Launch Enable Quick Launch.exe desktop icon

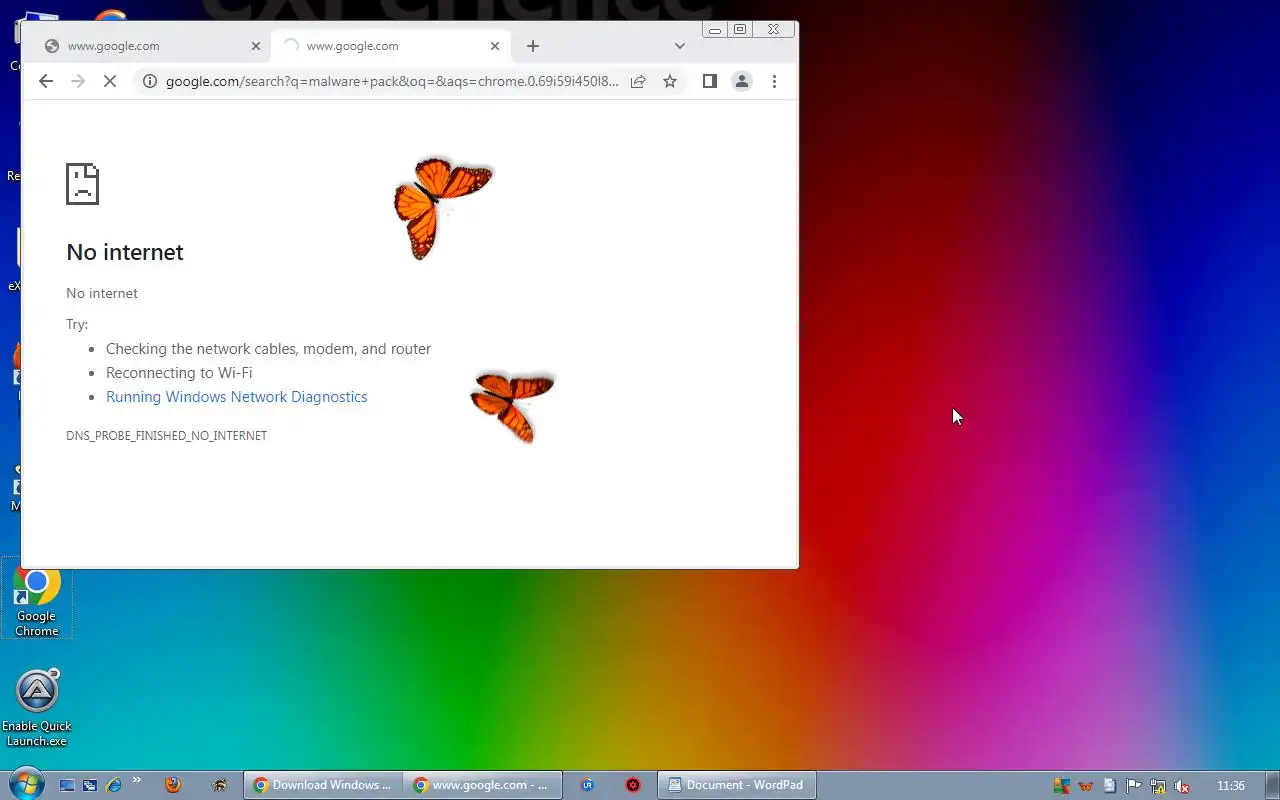[x=37, y=708]
